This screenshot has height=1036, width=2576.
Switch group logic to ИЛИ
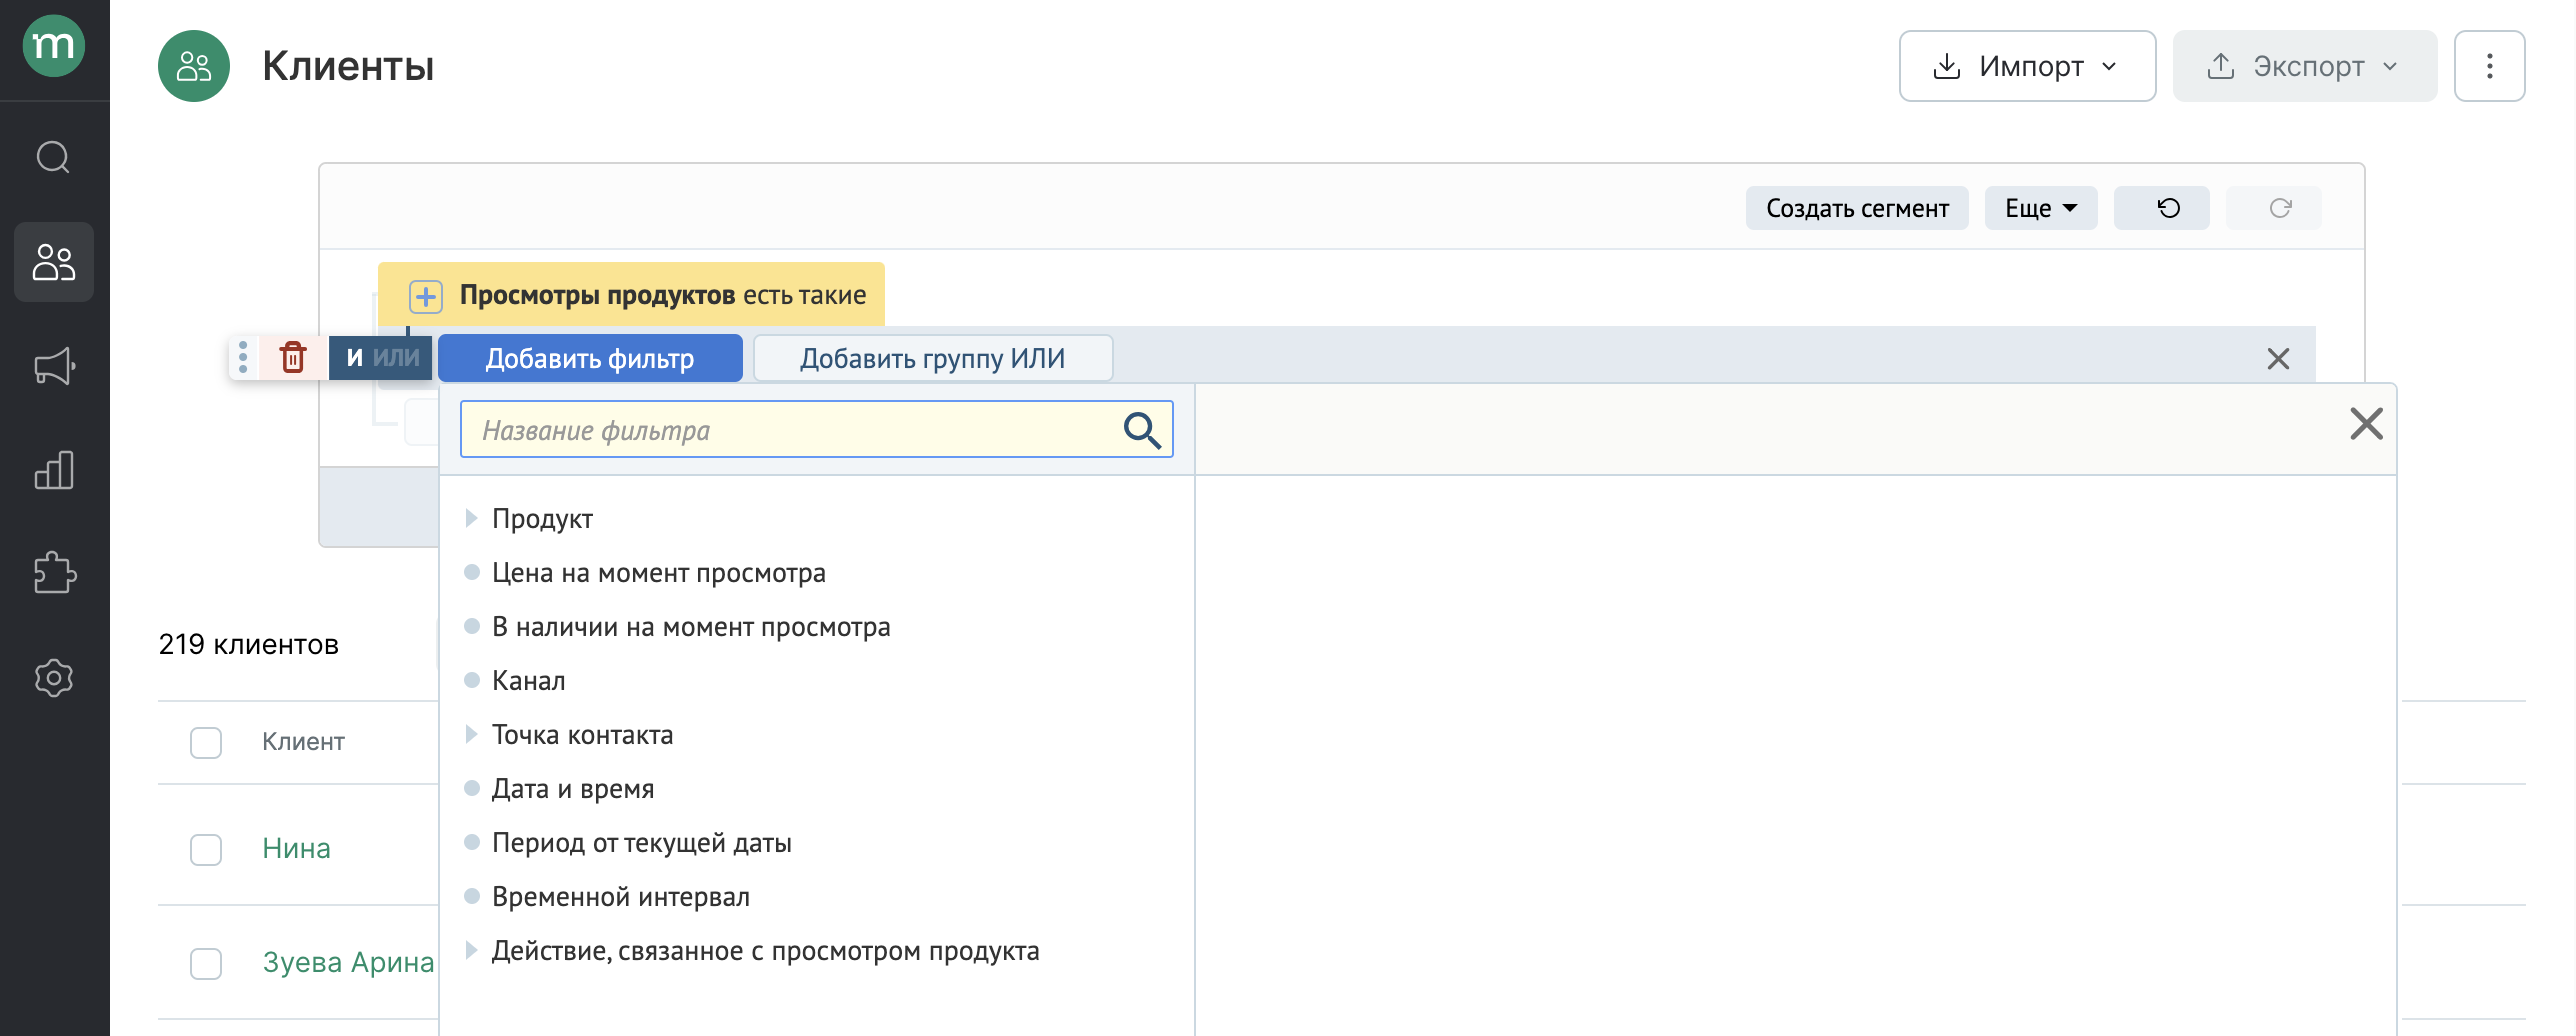click(x=396, y=358)
